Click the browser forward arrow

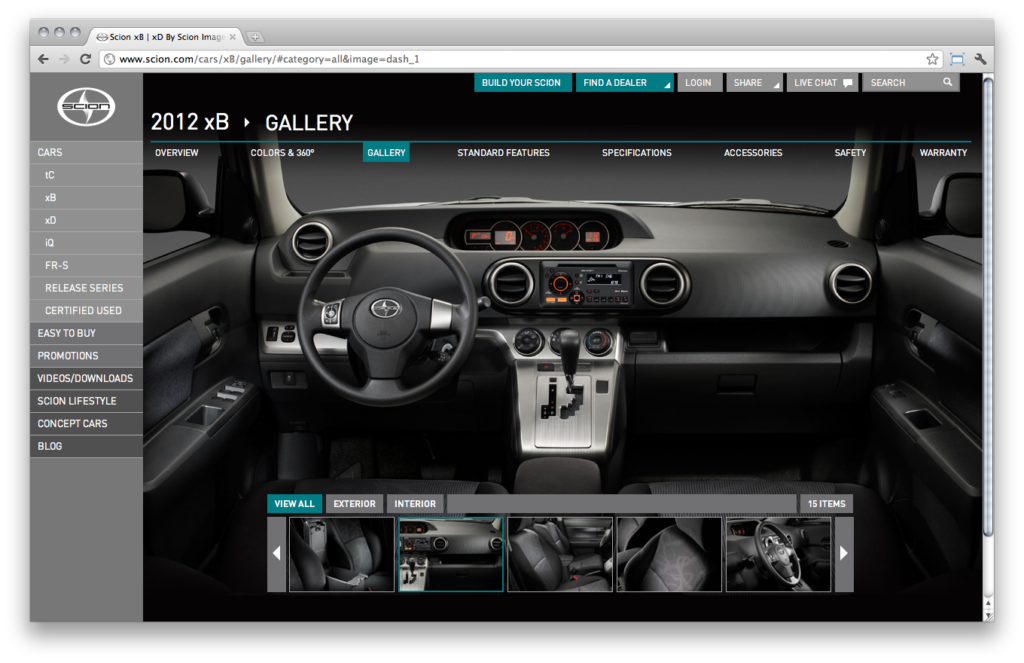pyautogui.click(x=64, y=59)
